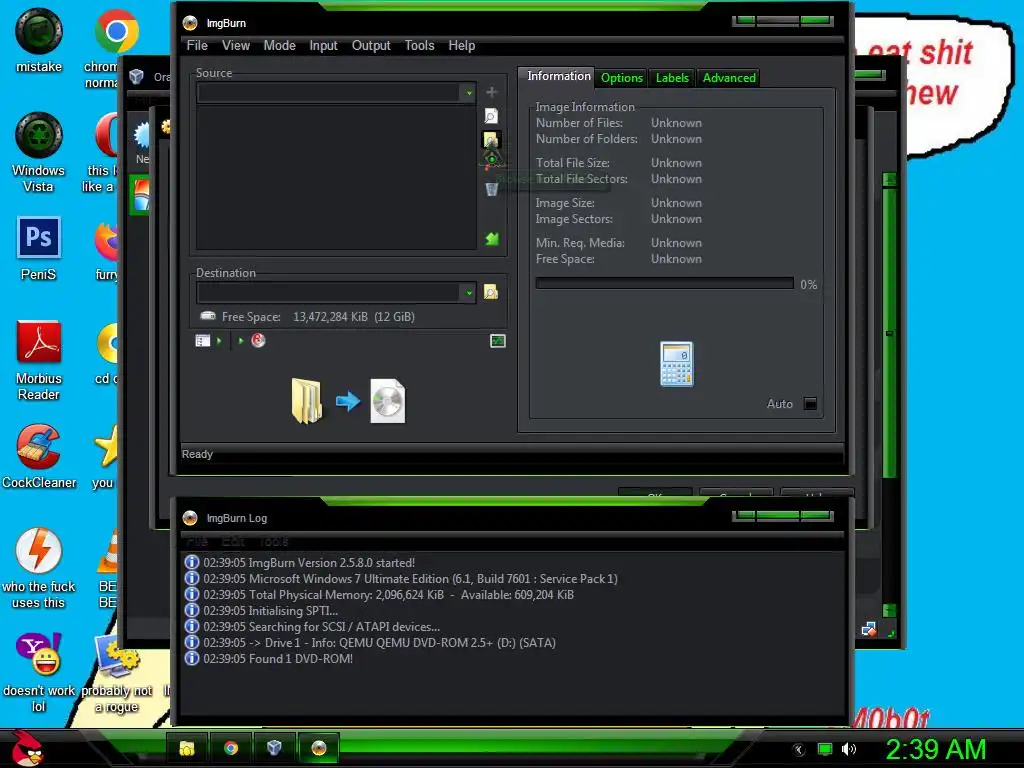Click the red disc icon under Free Space
Image resolution: width=1024 pixels, height=768 pixels.
click(258, 340)
